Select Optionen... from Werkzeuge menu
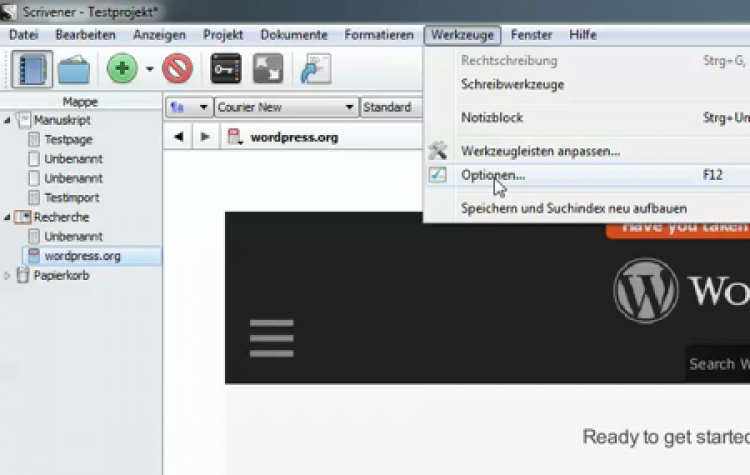Viewport: 750px width, 475px height. 492,175
